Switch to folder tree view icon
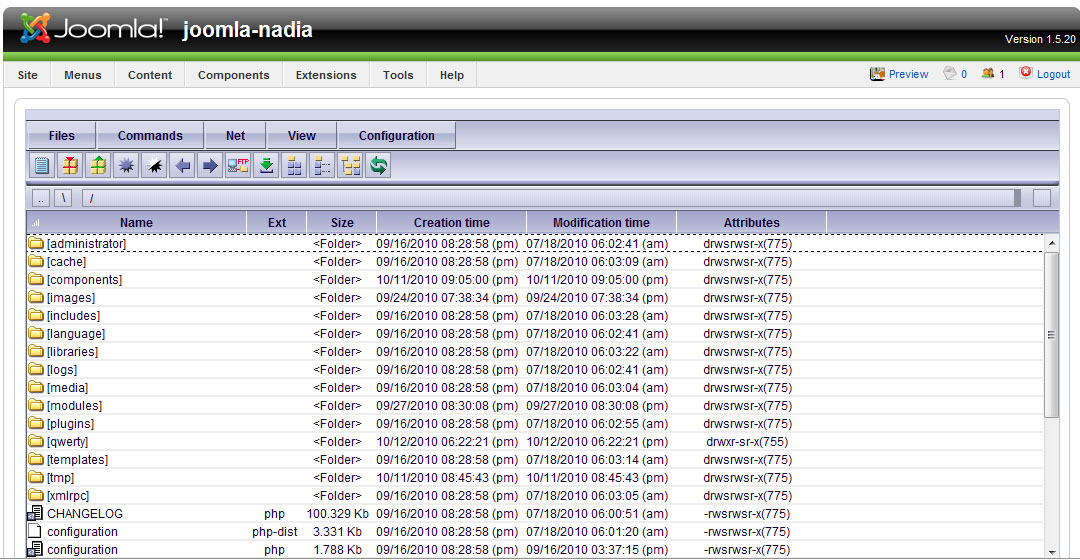 [x=350, y=166]
